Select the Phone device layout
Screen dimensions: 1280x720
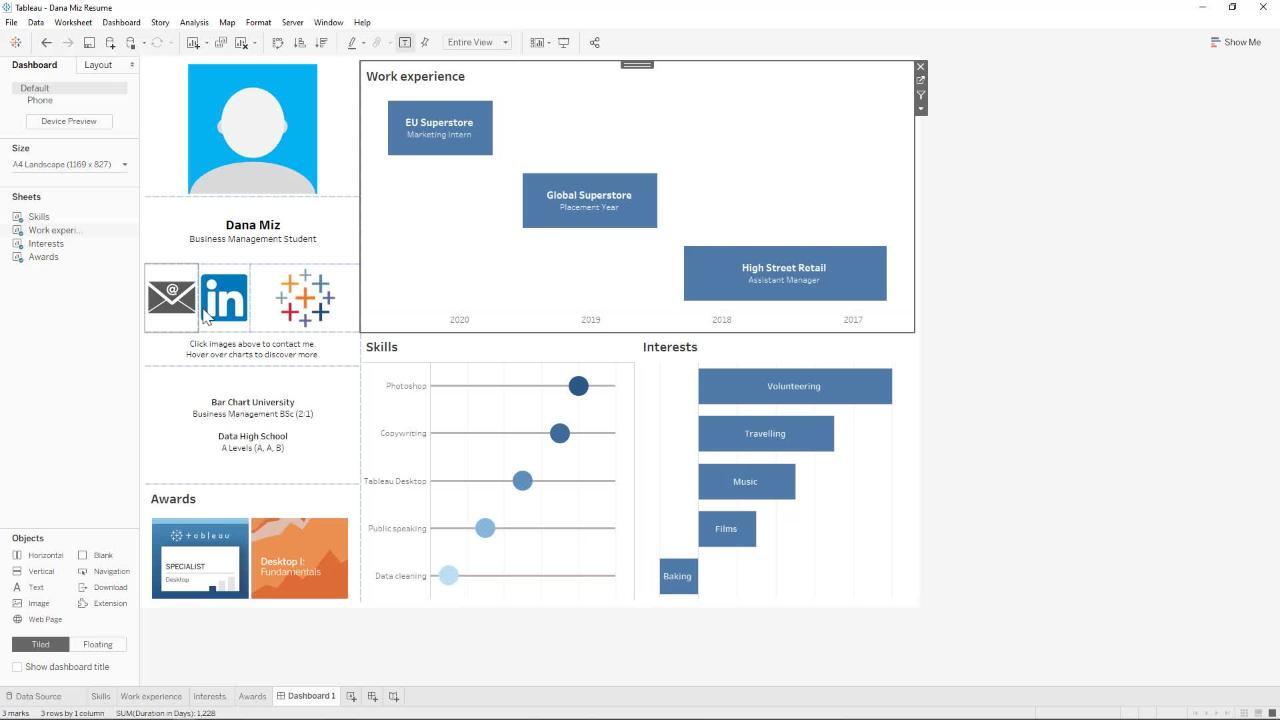tap(40, 100)
